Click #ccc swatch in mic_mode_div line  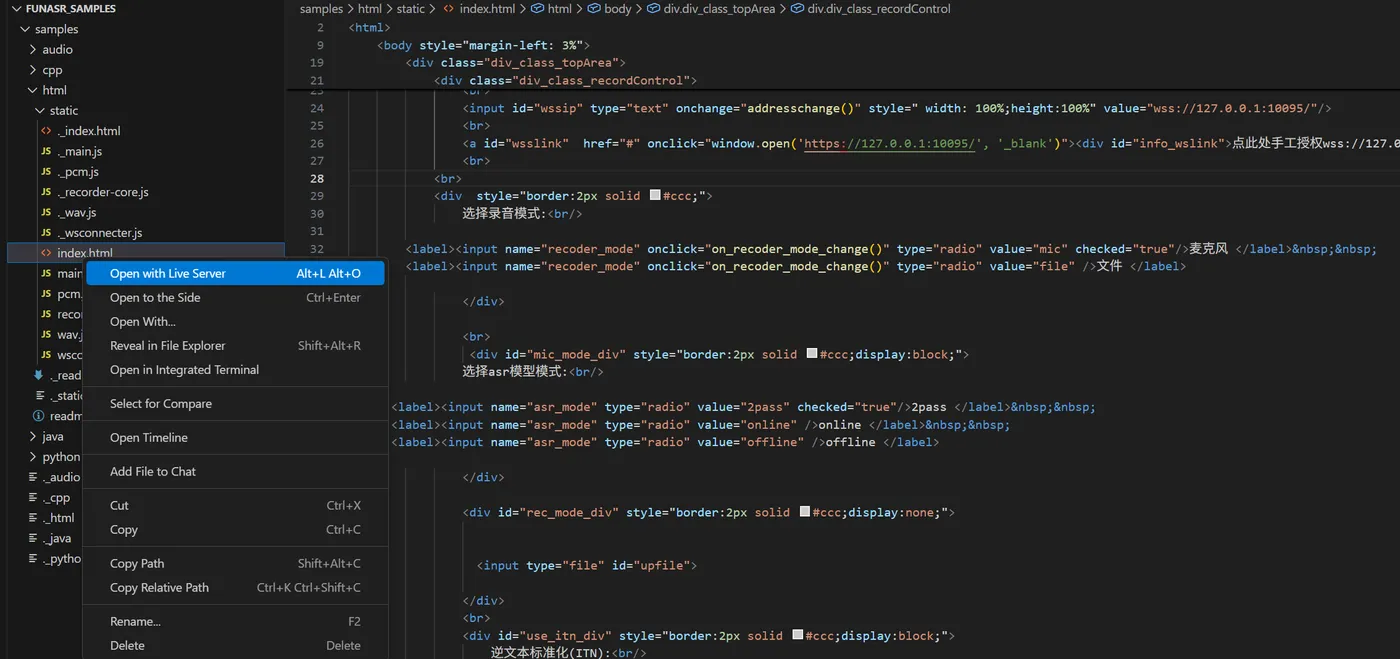[811, 354]
